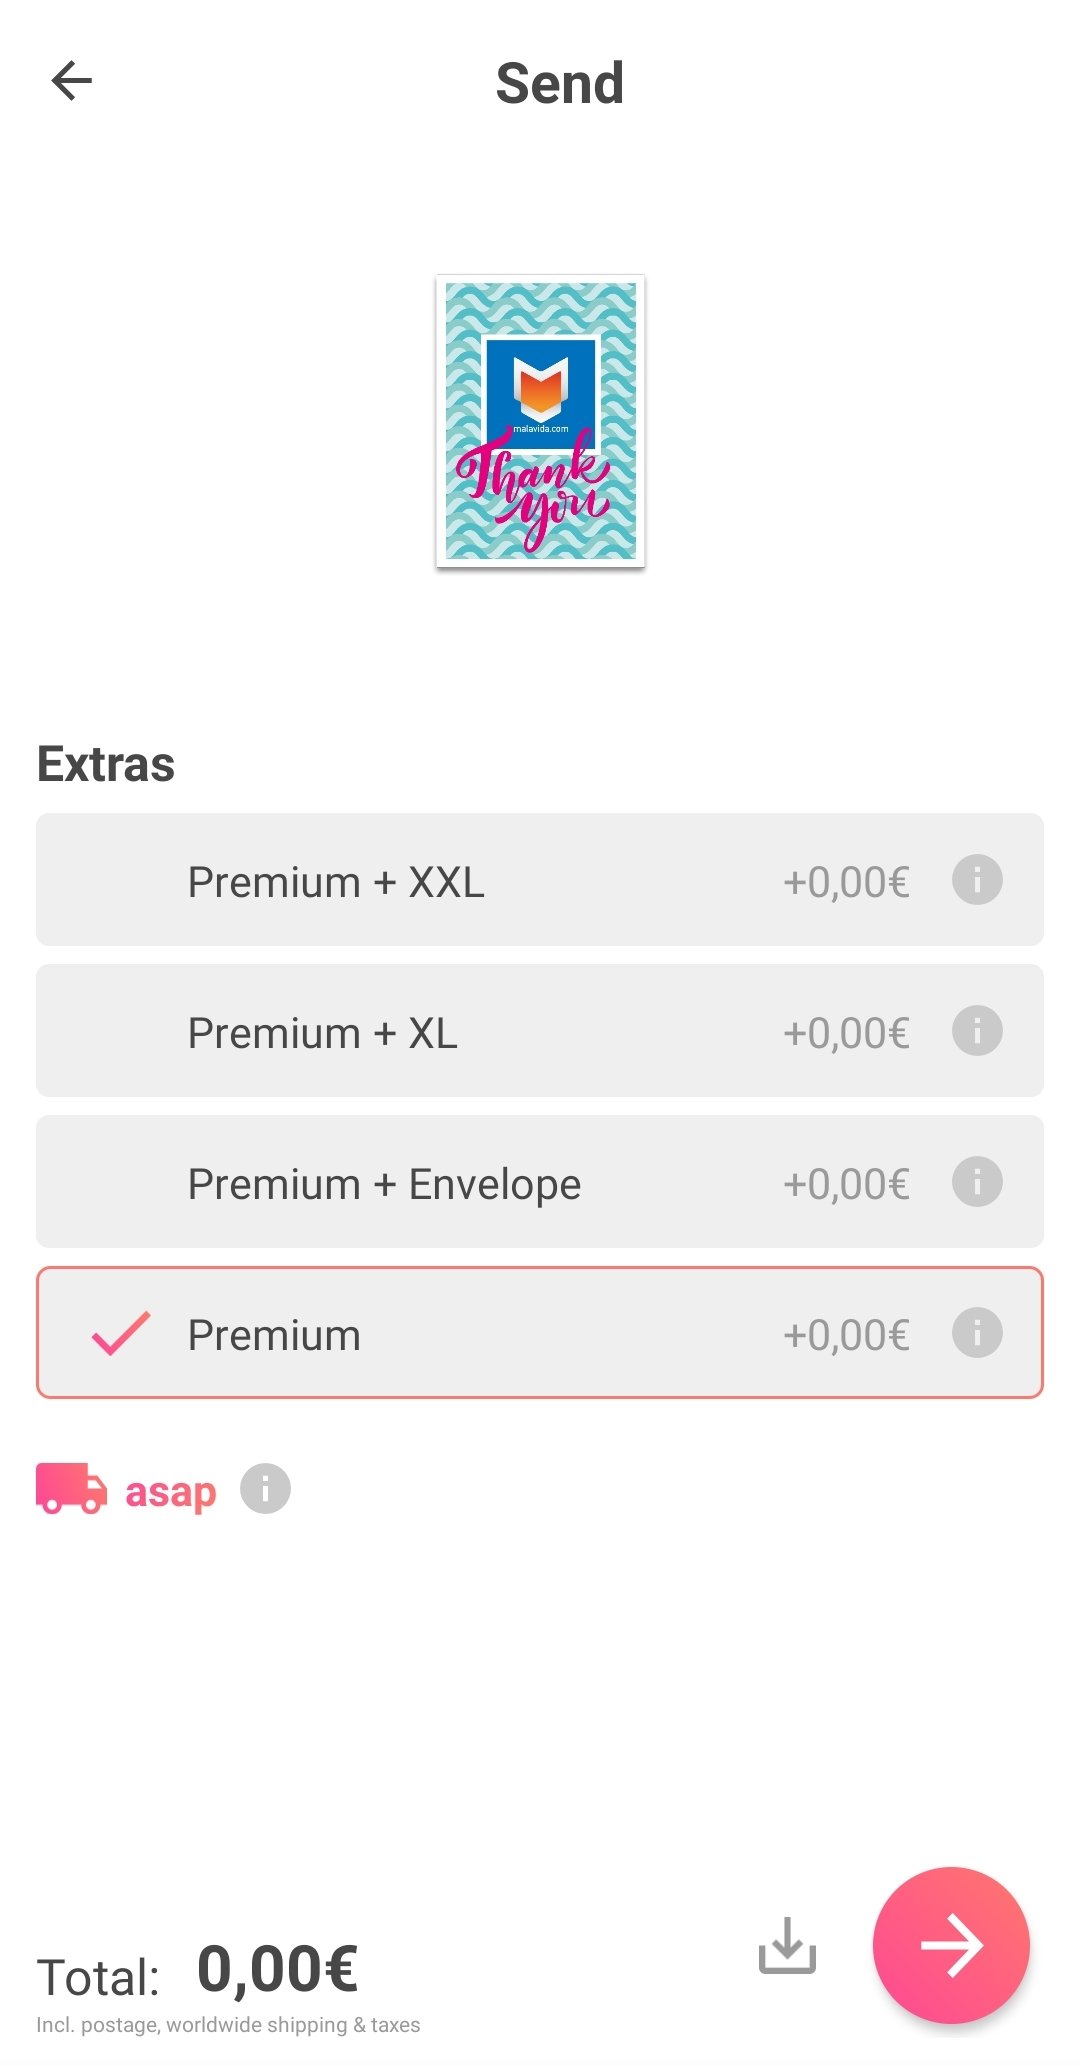The width and height of the screenshot is (1080, 2066).
Task: Open info for Premium + XXL
Action: [976, 880]
